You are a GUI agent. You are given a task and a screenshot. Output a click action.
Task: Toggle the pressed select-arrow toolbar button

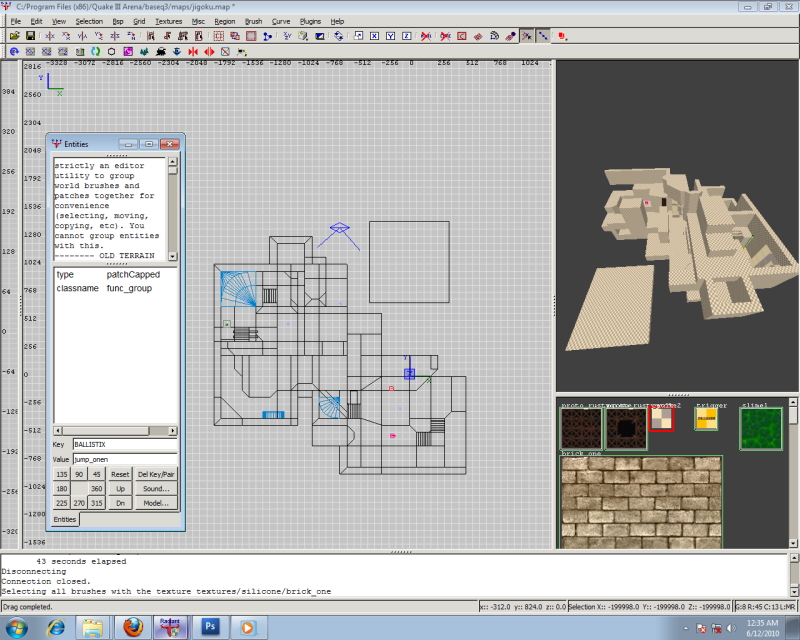(527, 36)
